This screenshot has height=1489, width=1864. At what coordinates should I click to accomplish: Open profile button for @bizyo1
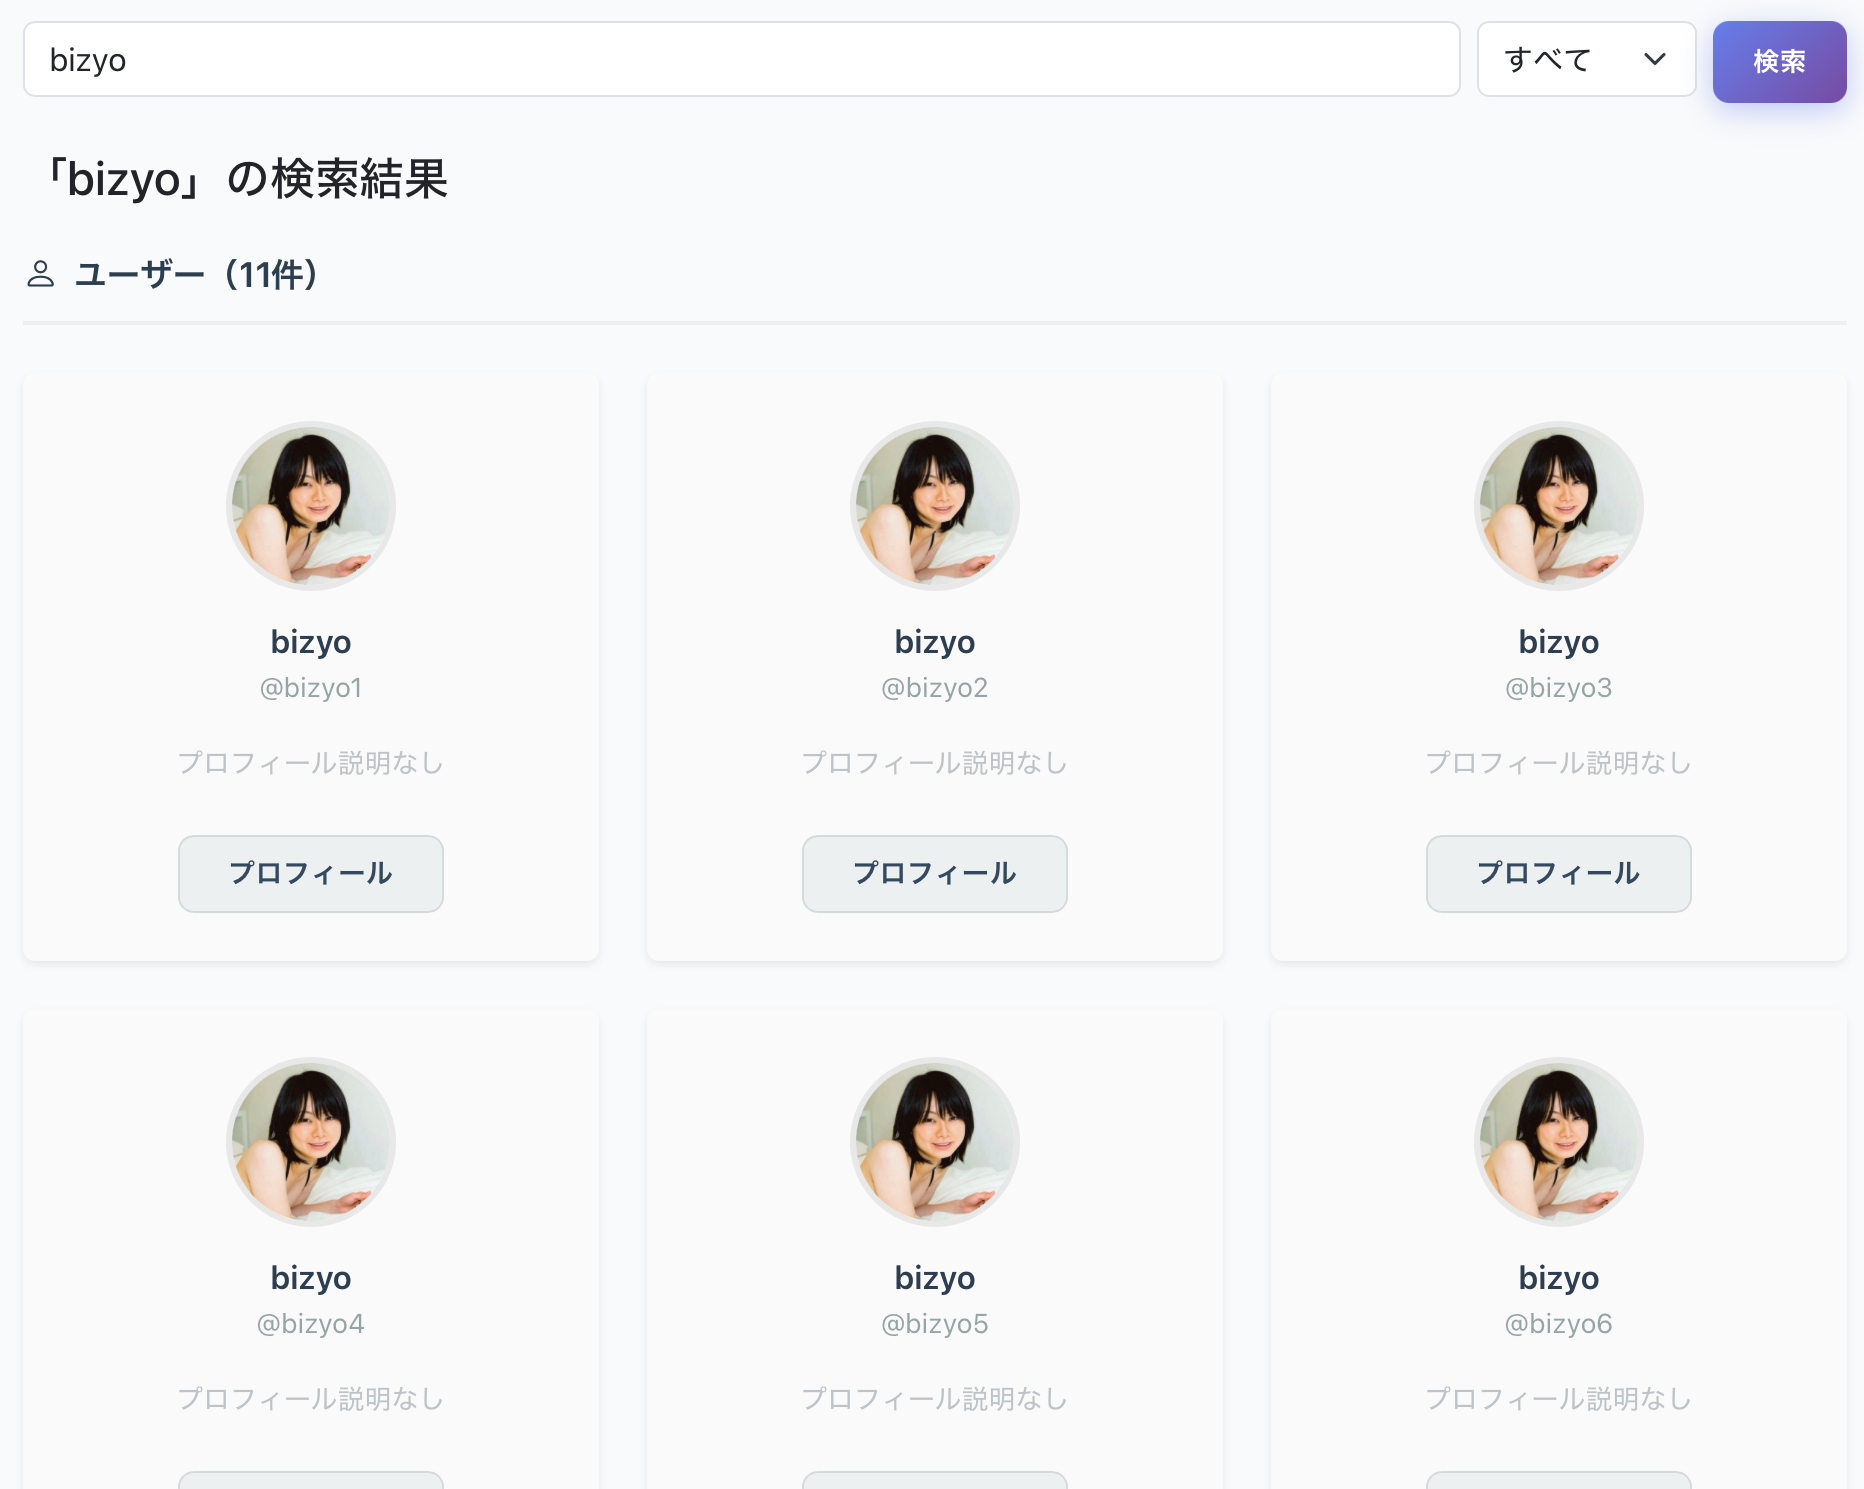pos(311,874)
